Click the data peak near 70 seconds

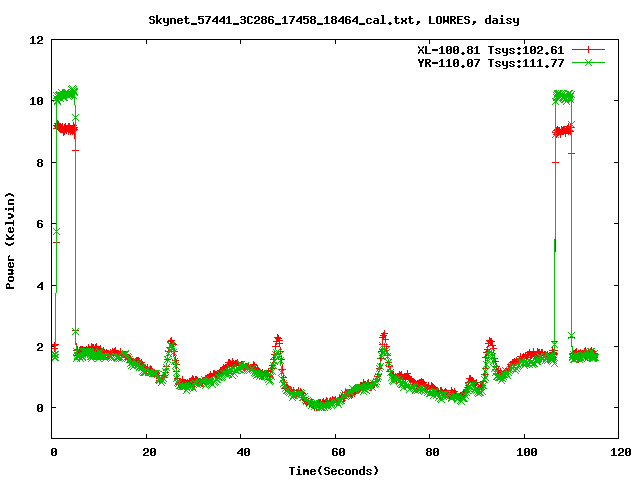[x=383, y=337]
